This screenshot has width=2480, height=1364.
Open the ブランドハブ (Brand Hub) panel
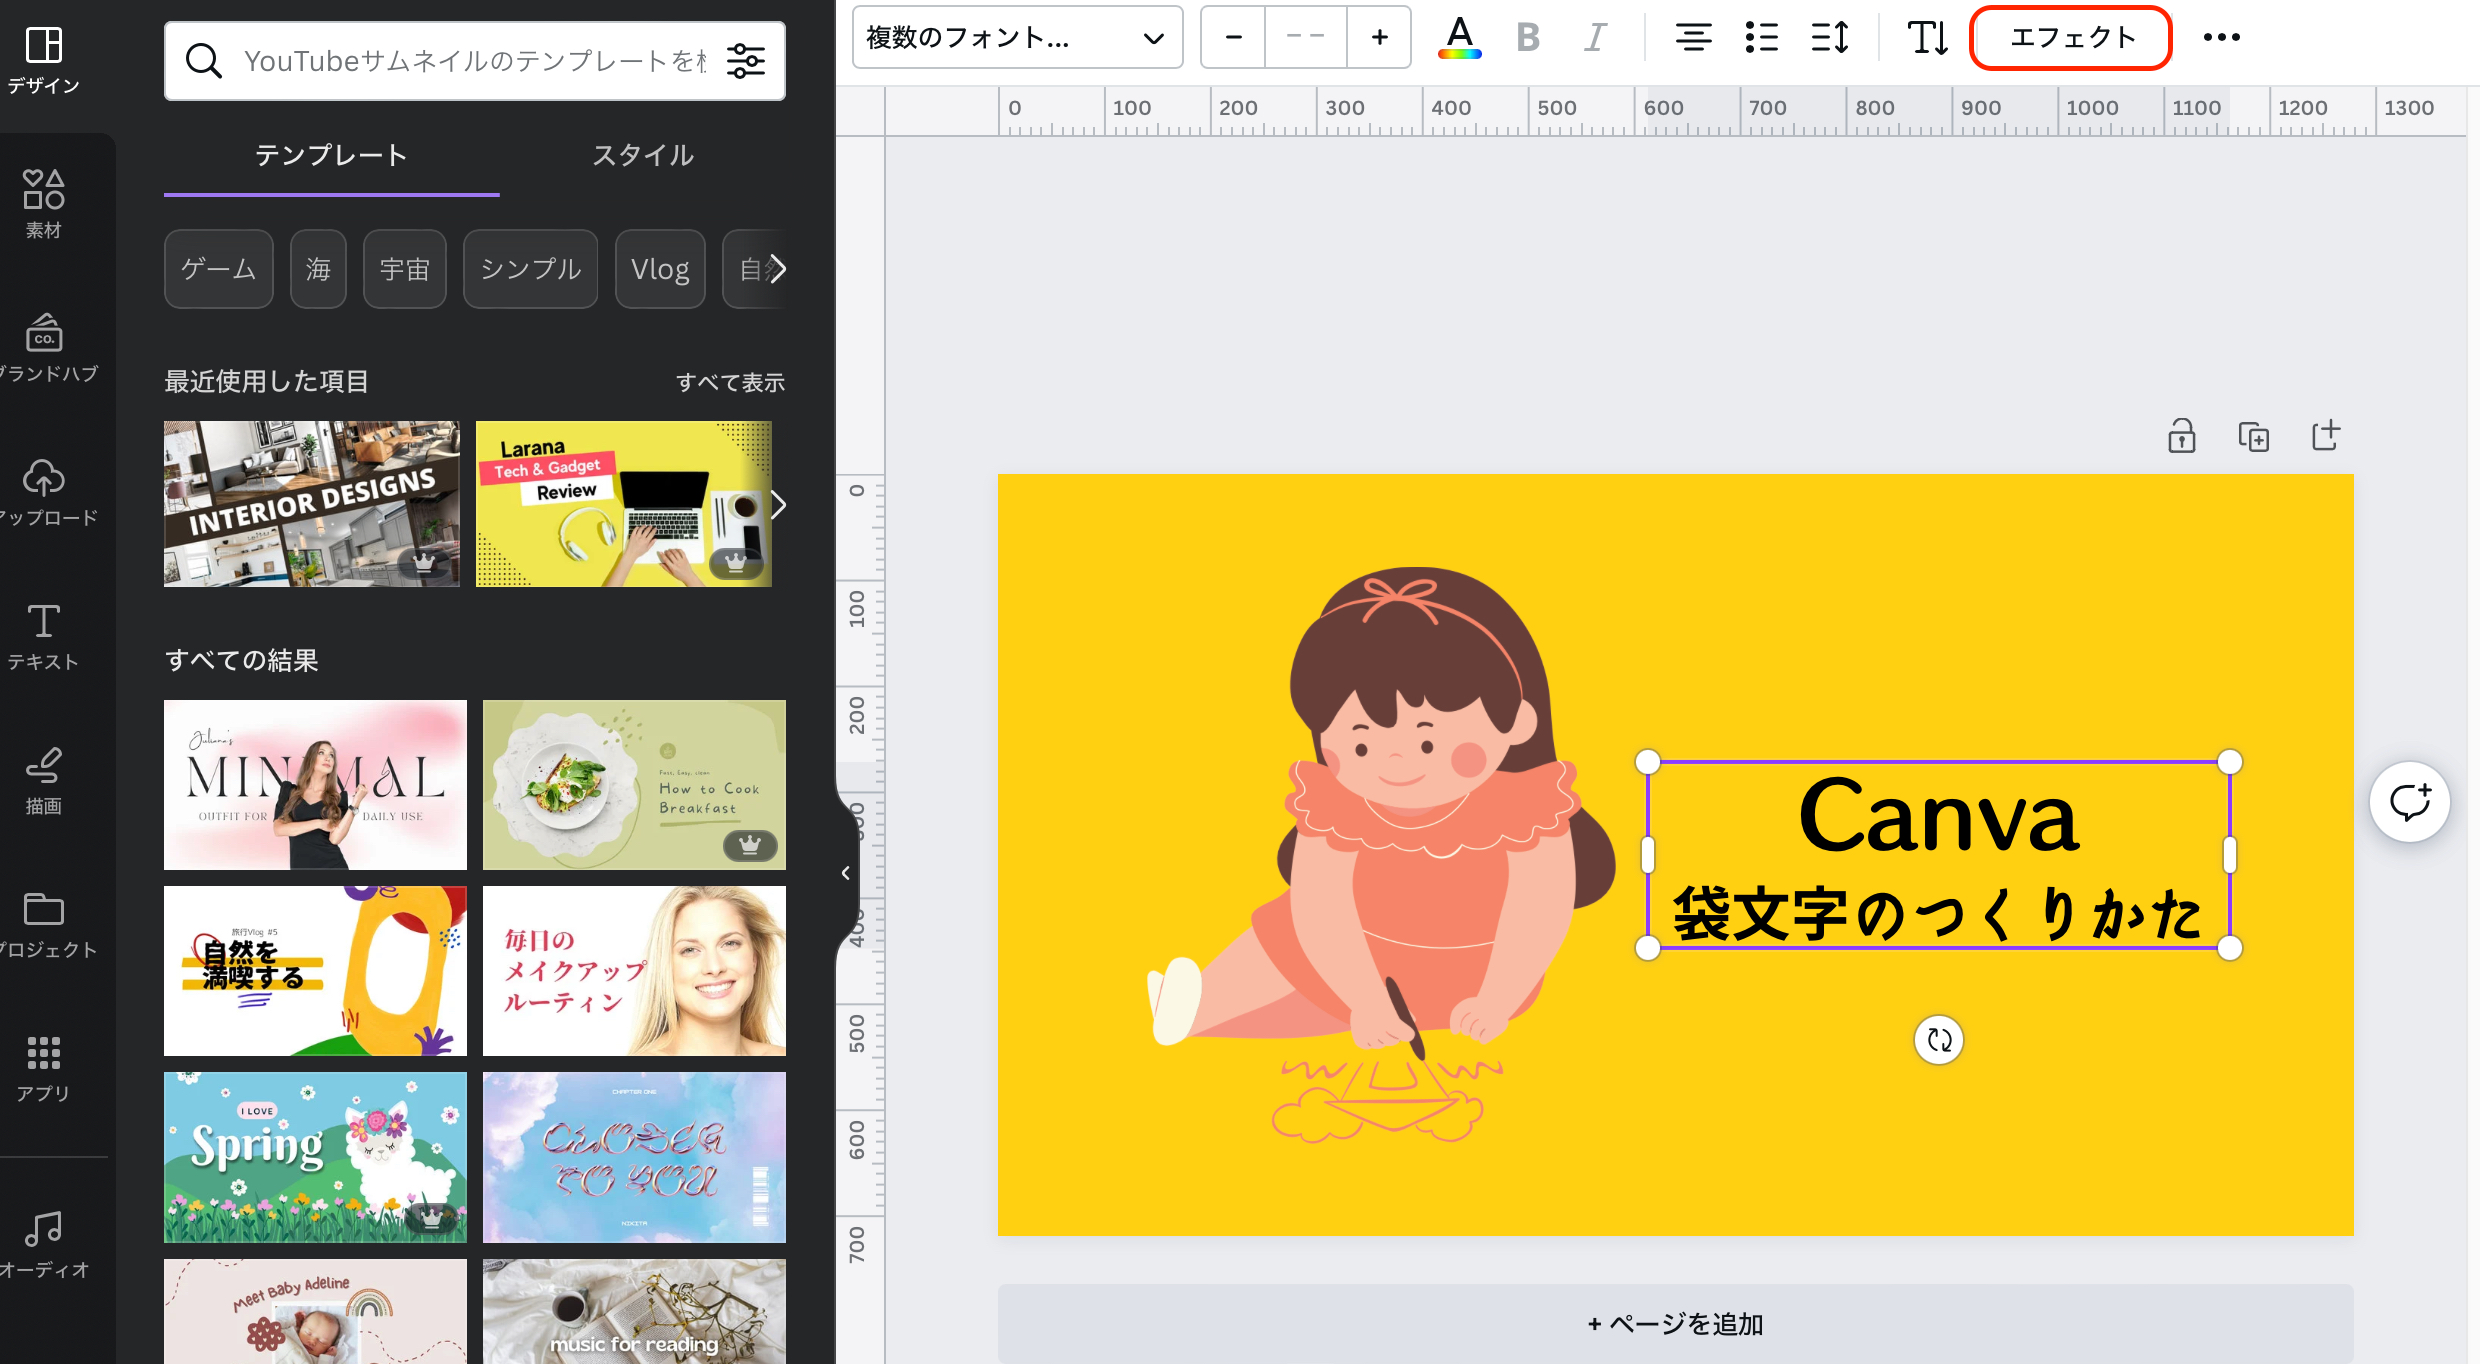(44, 348)
